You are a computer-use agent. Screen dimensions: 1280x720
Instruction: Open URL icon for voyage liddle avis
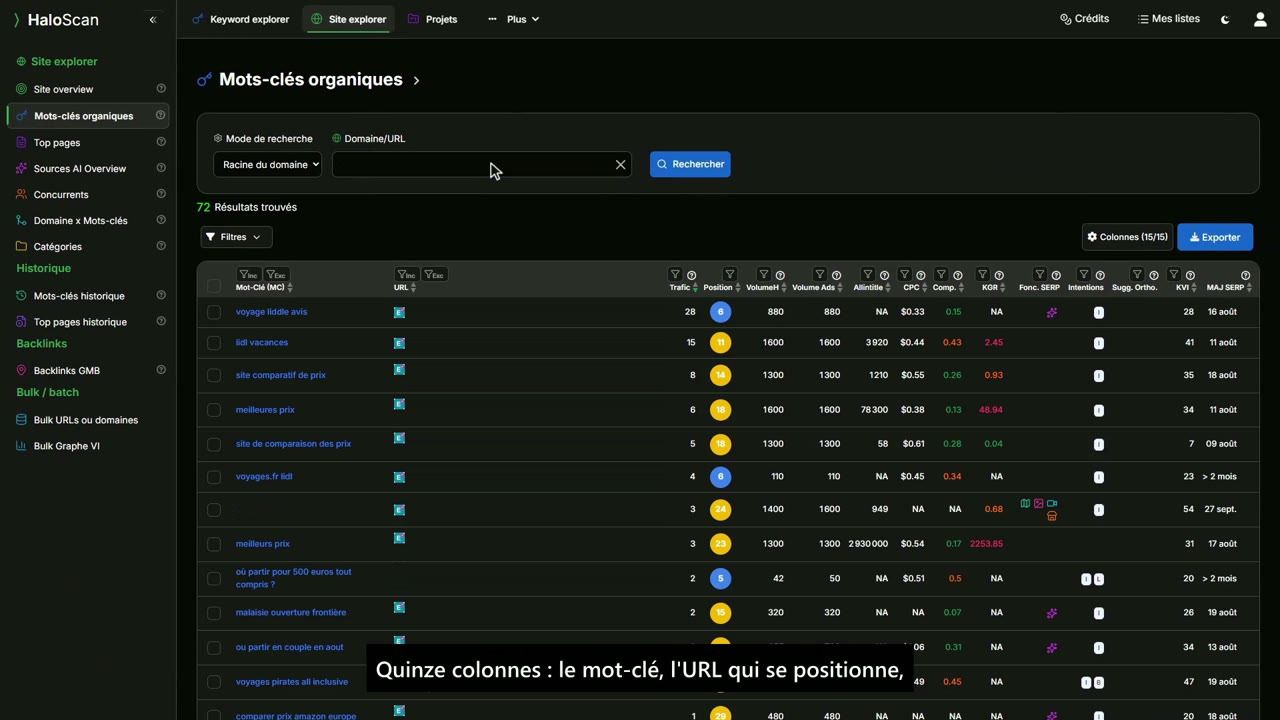(399, 312)
